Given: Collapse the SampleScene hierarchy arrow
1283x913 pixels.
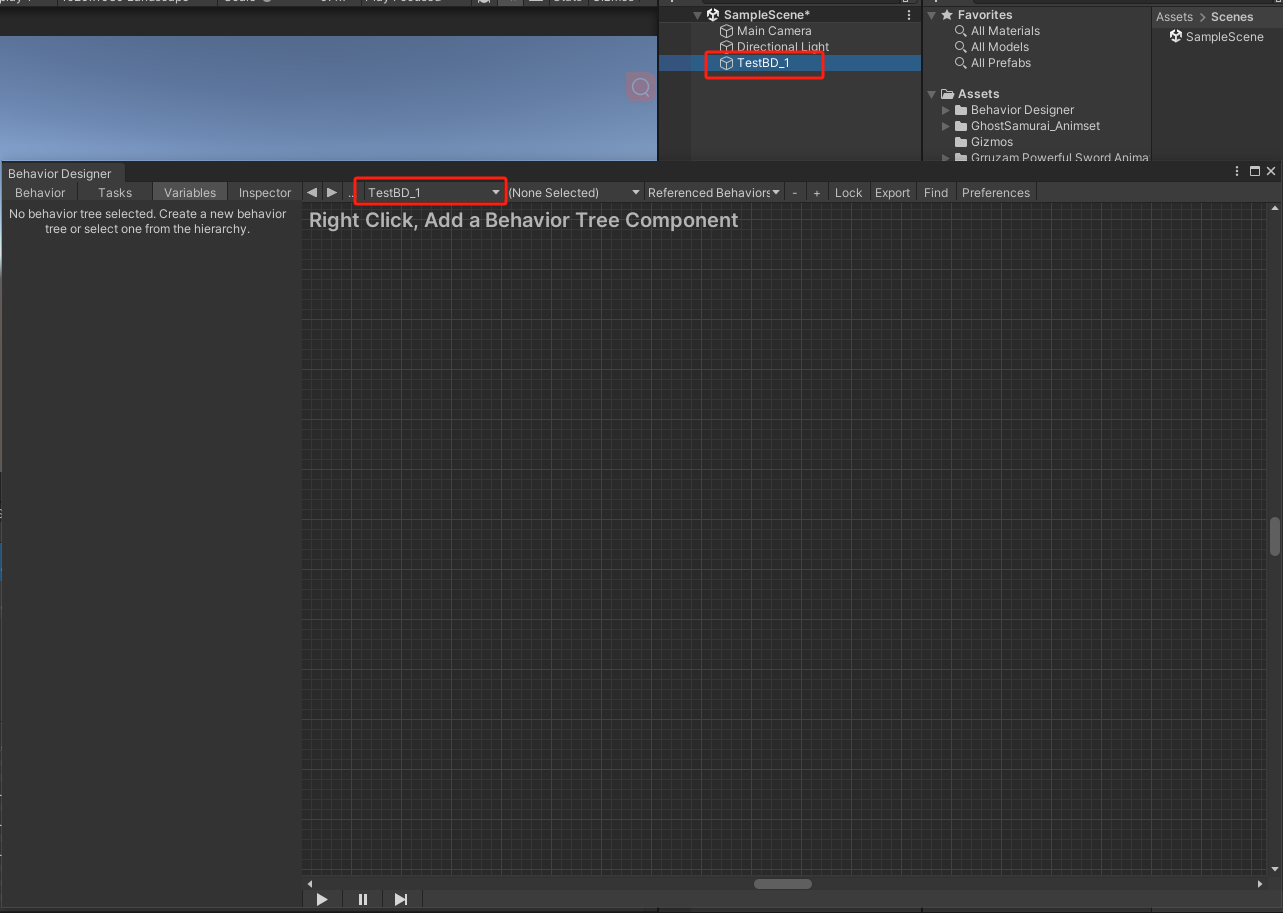Looking at the screenshot, I should tap(697, 15).
